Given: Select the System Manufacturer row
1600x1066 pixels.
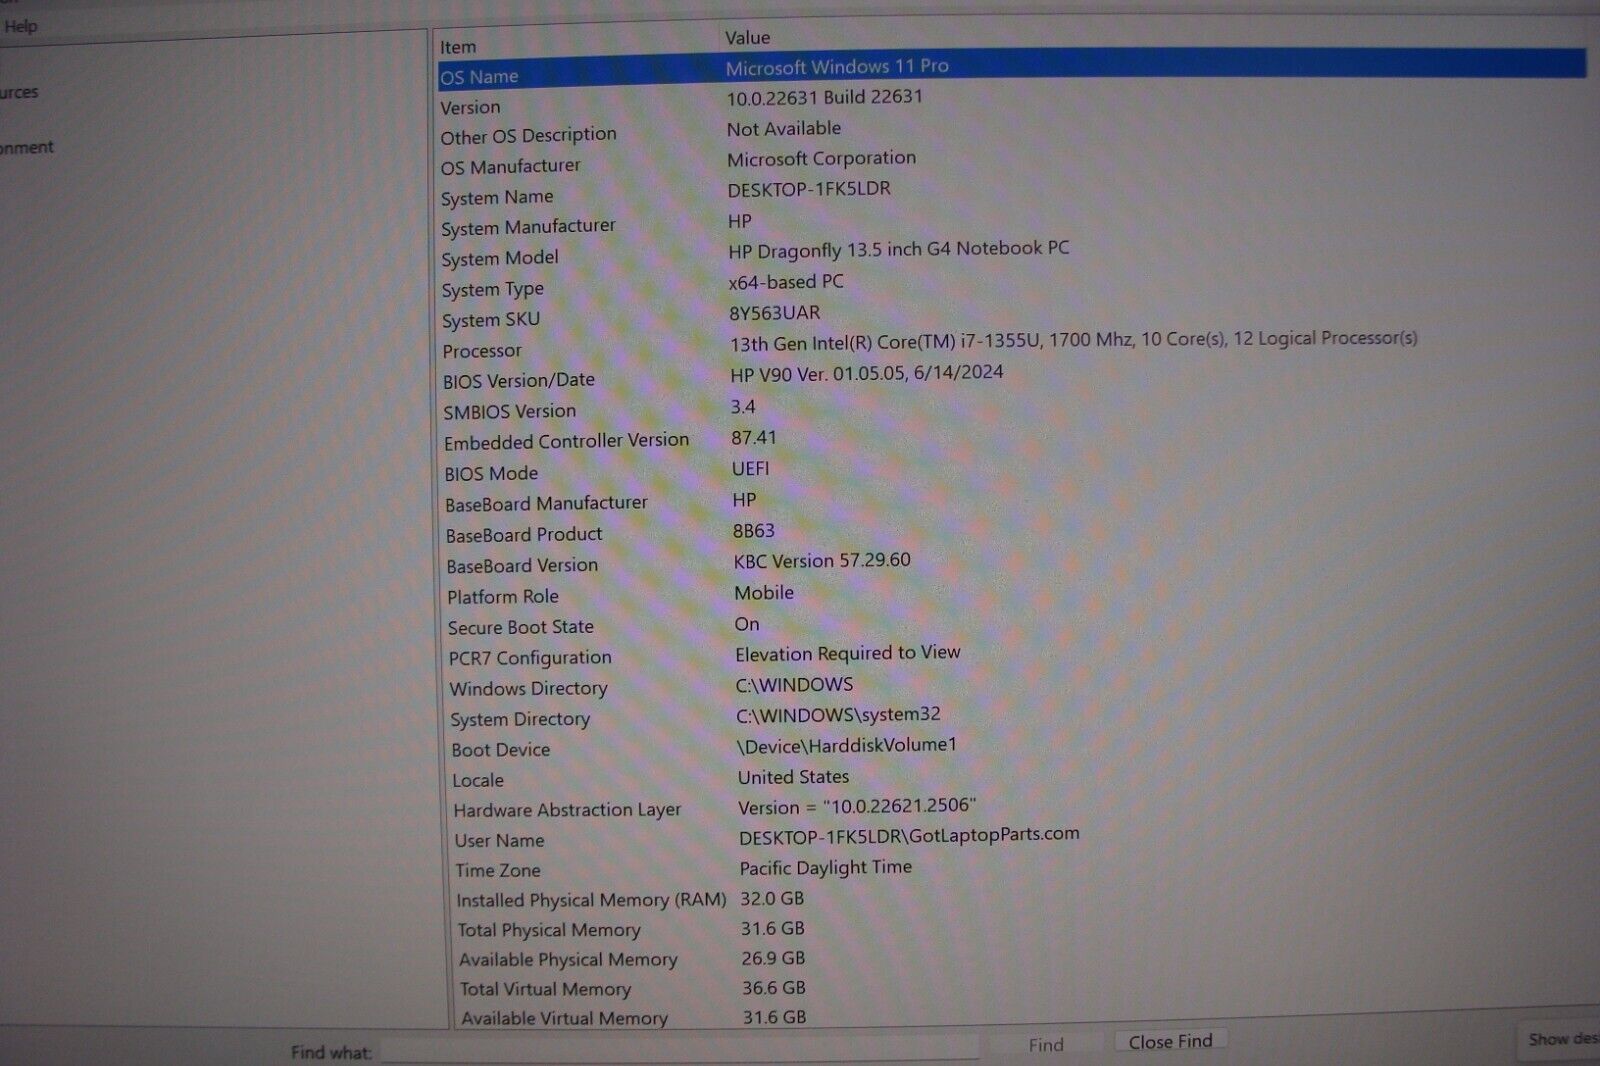Looking at the screenshot, I should tap(1012, 224).
